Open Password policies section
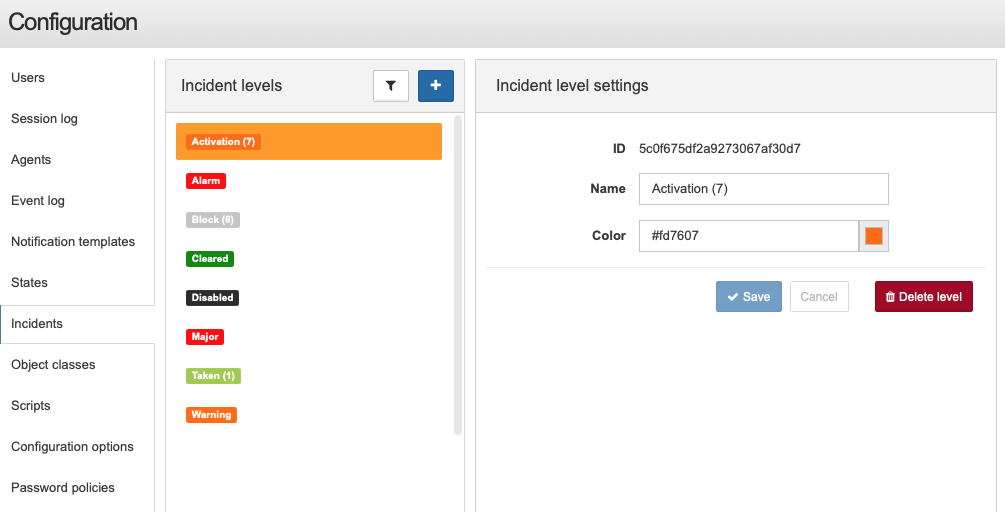The image size is (1005, 512). coord(63,488)
